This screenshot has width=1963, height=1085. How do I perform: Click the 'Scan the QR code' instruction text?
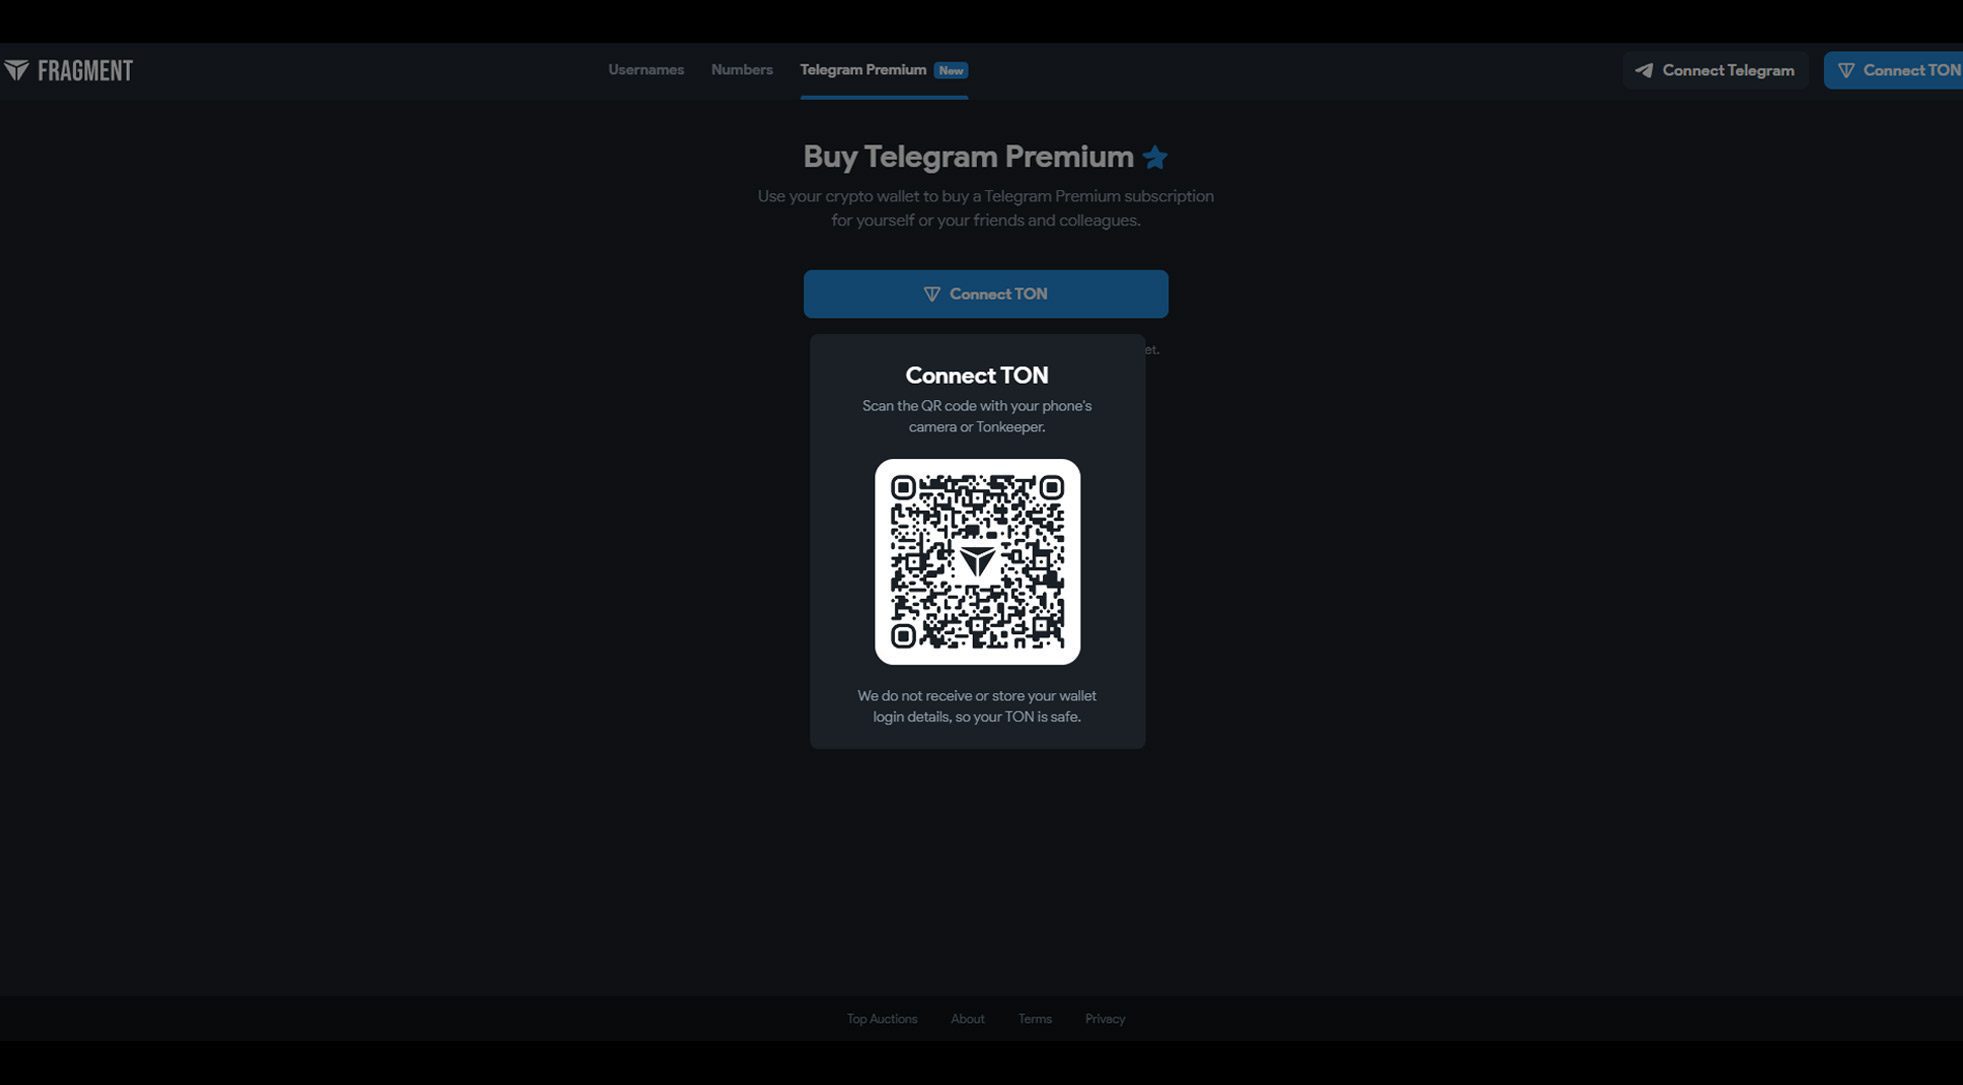(977, 416)
